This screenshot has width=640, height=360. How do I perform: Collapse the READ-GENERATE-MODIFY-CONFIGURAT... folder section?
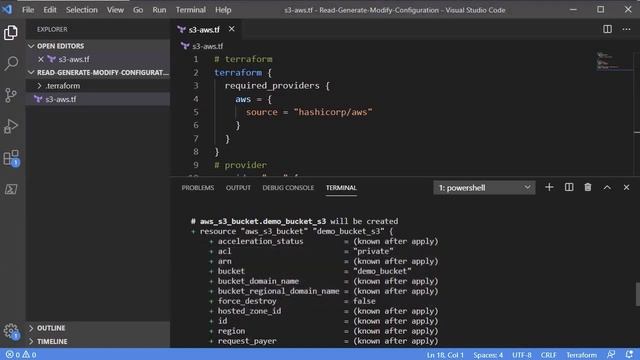click(x=98, y=73)
